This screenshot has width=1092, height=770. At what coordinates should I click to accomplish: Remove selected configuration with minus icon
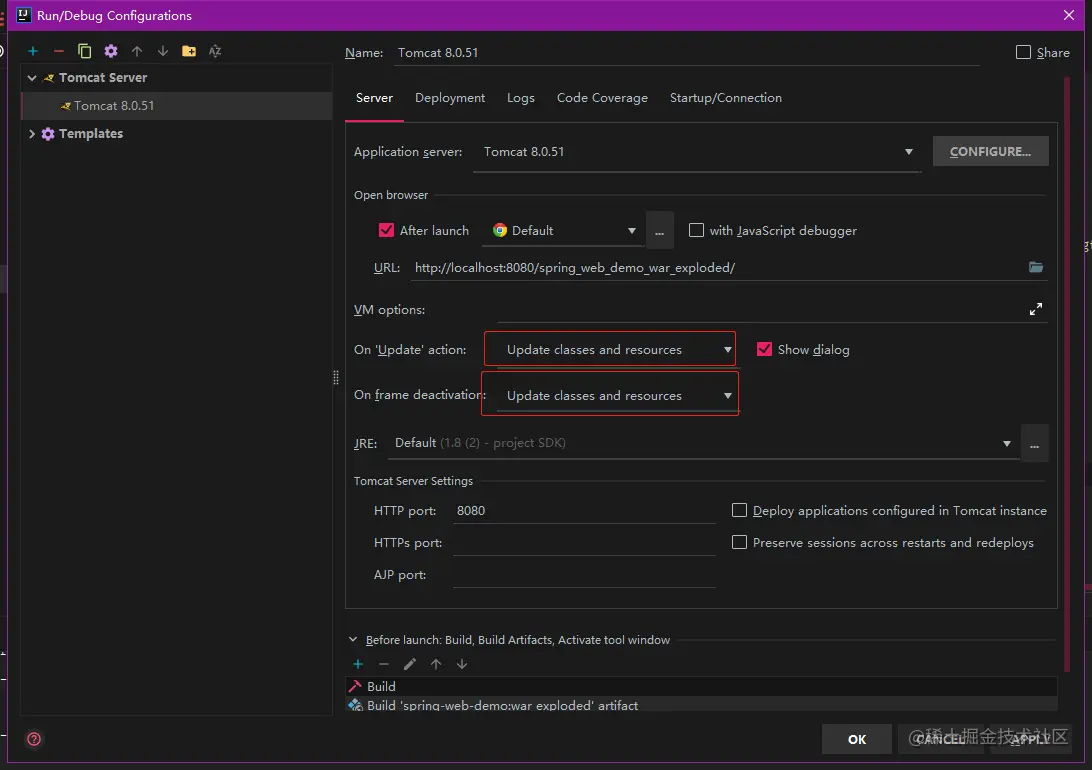point(58,51)
